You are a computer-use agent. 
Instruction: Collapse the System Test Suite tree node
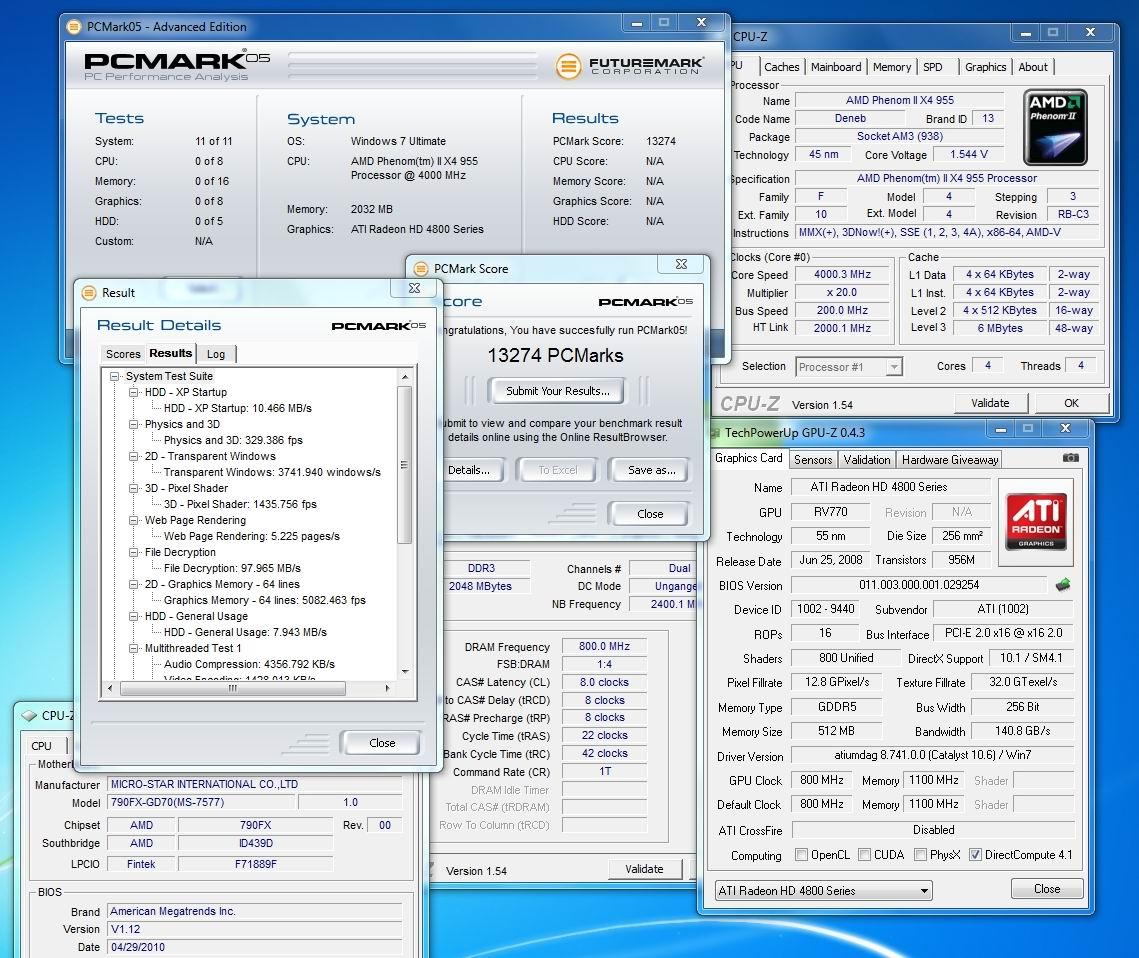(115, 376)
